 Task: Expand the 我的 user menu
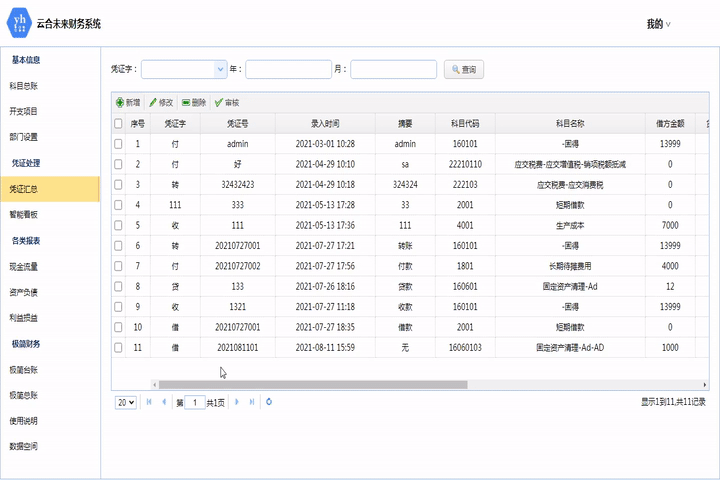658,24
